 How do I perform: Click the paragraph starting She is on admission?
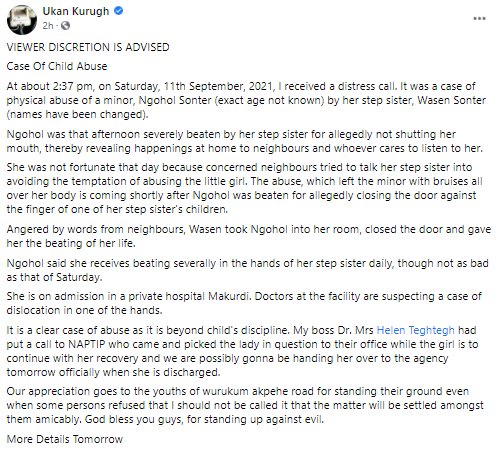click(x=244, y=303)
